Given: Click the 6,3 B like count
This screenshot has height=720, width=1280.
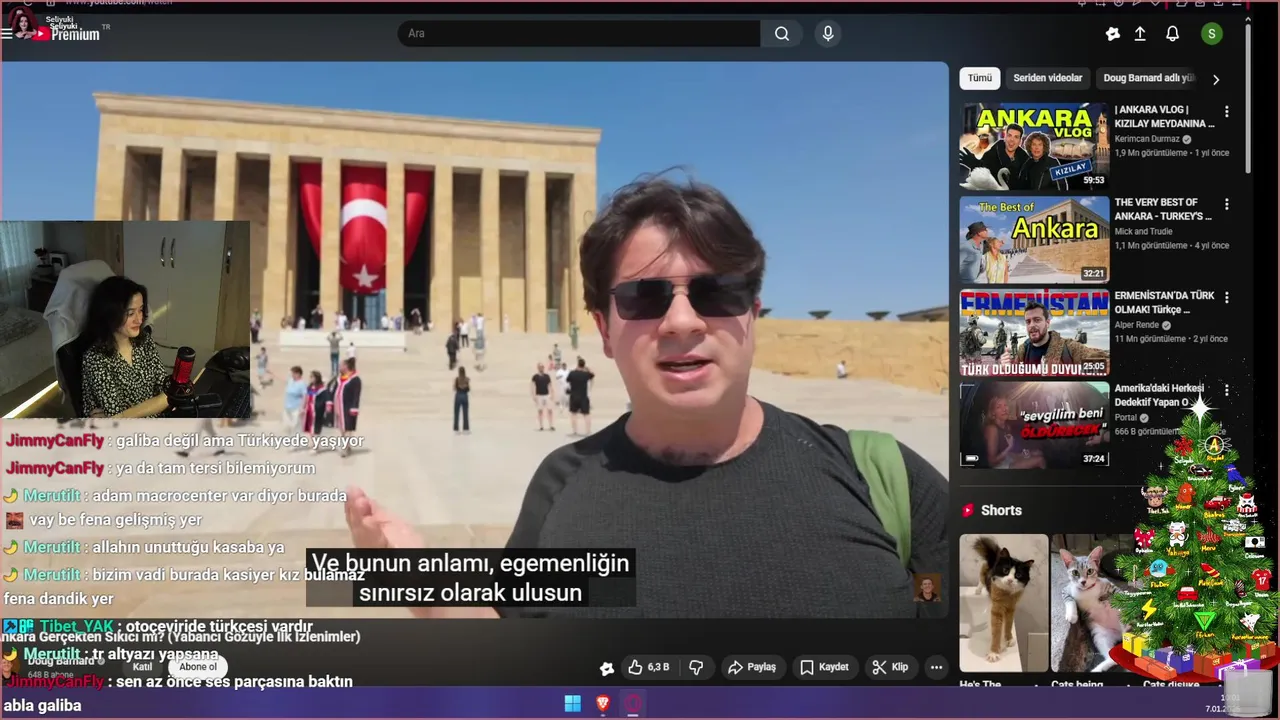Looking at the screenshot, I should tap(658, 667).
